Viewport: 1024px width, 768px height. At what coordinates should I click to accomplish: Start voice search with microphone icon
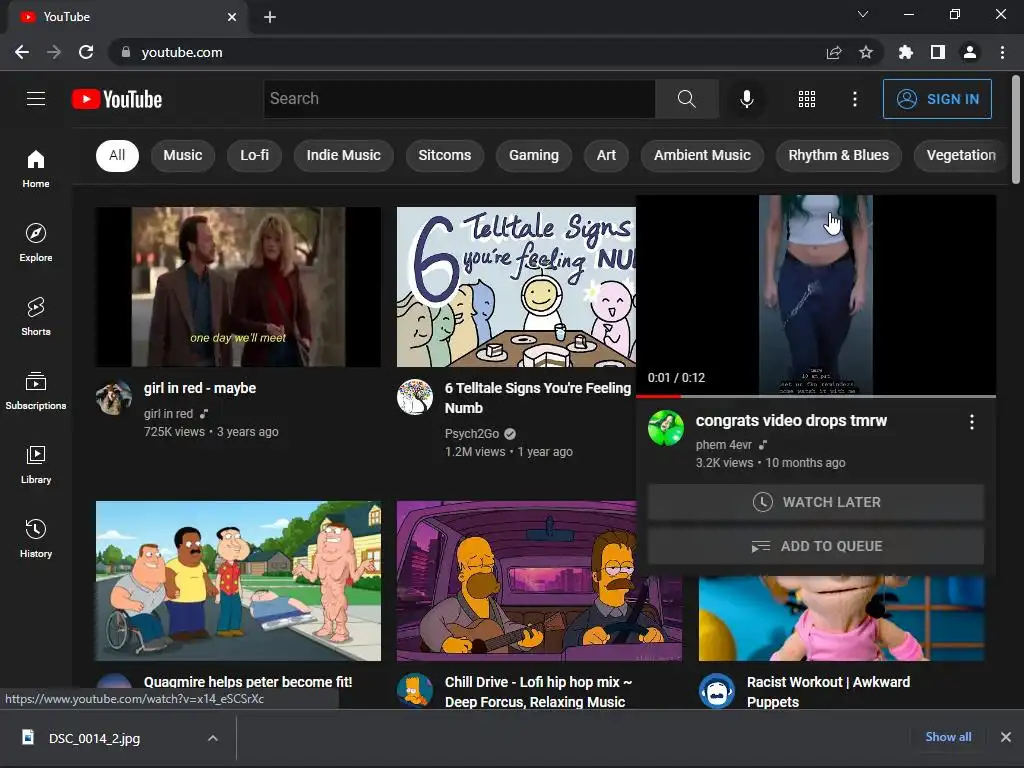click(746, 99)
